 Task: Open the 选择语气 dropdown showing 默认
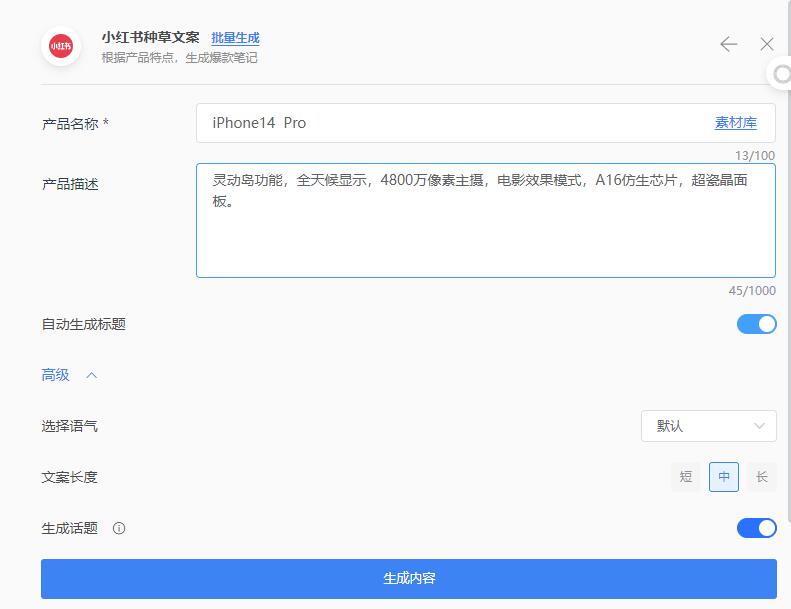click(708, 426)
